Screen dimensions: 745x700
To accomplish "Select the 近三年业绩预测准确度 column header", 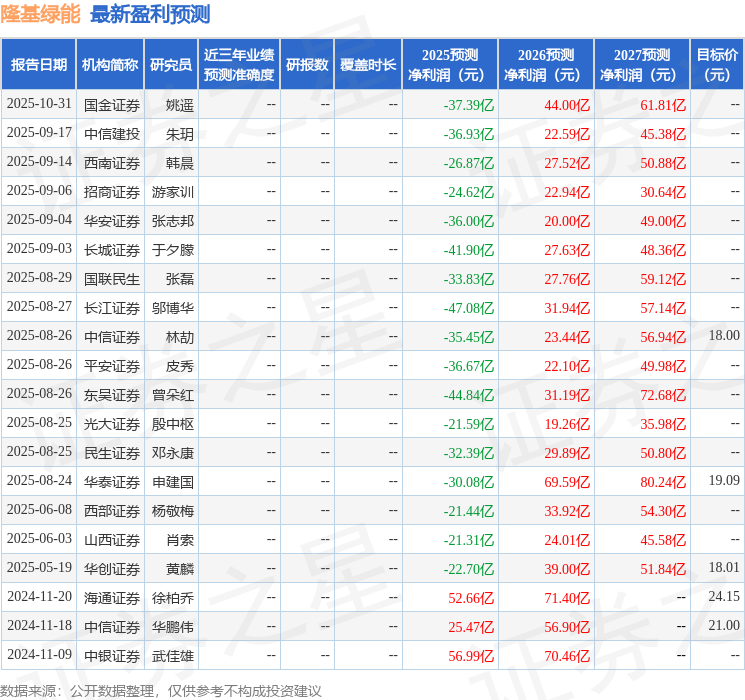I will [x=238, y=64].
